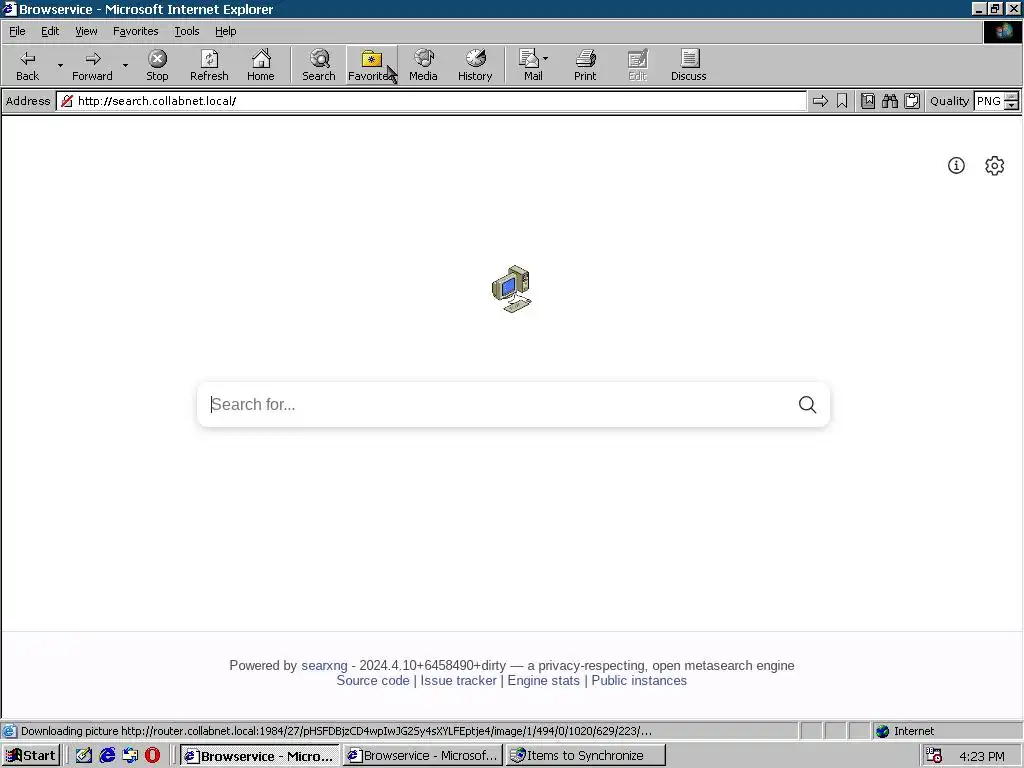Open the Search pane from toolbar
The height and width of the screenshot is (768, 1024).
pos(319,65)
